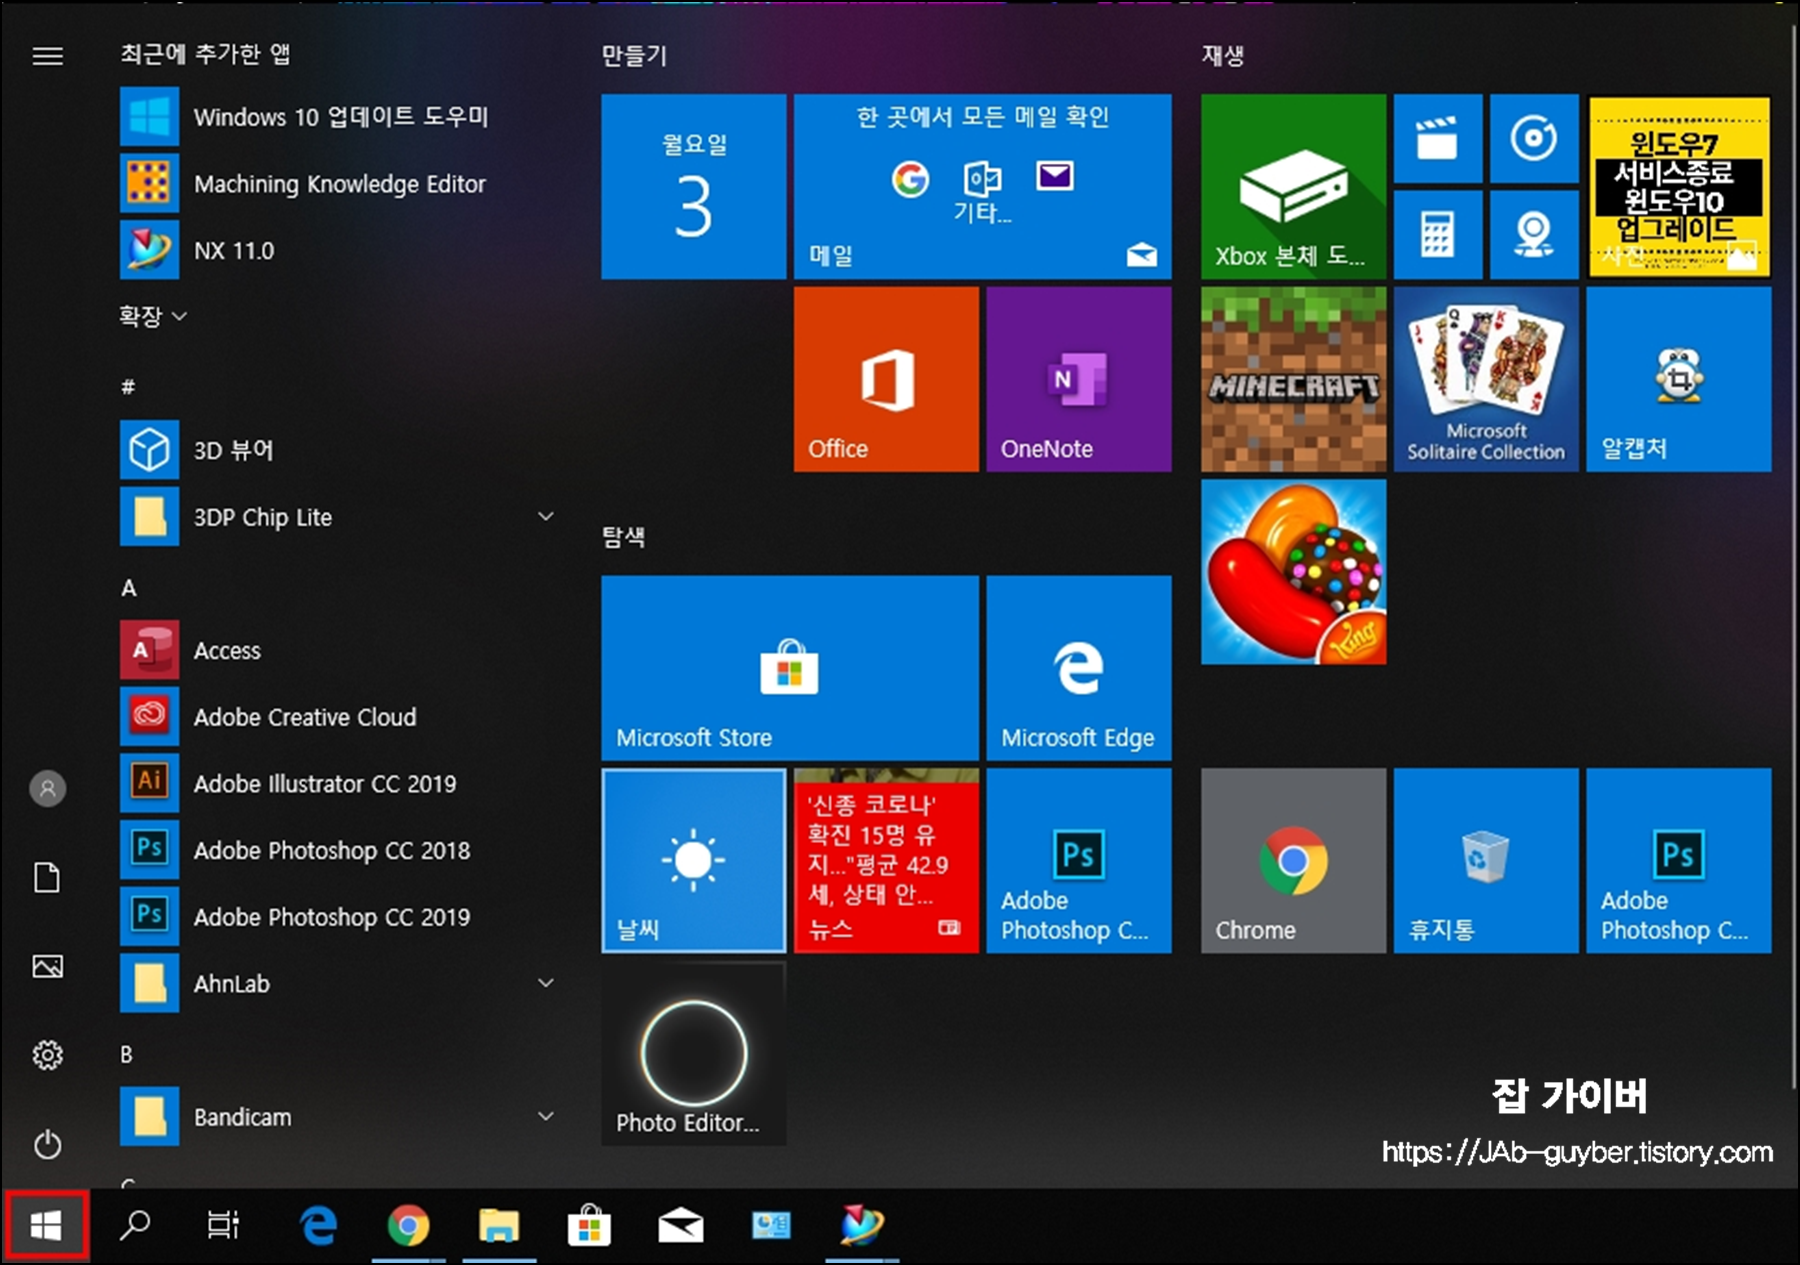1800x1265 pixels.
Task: Open the Chrome tile
Action: pyautogui.click(x=1293, y=860)
